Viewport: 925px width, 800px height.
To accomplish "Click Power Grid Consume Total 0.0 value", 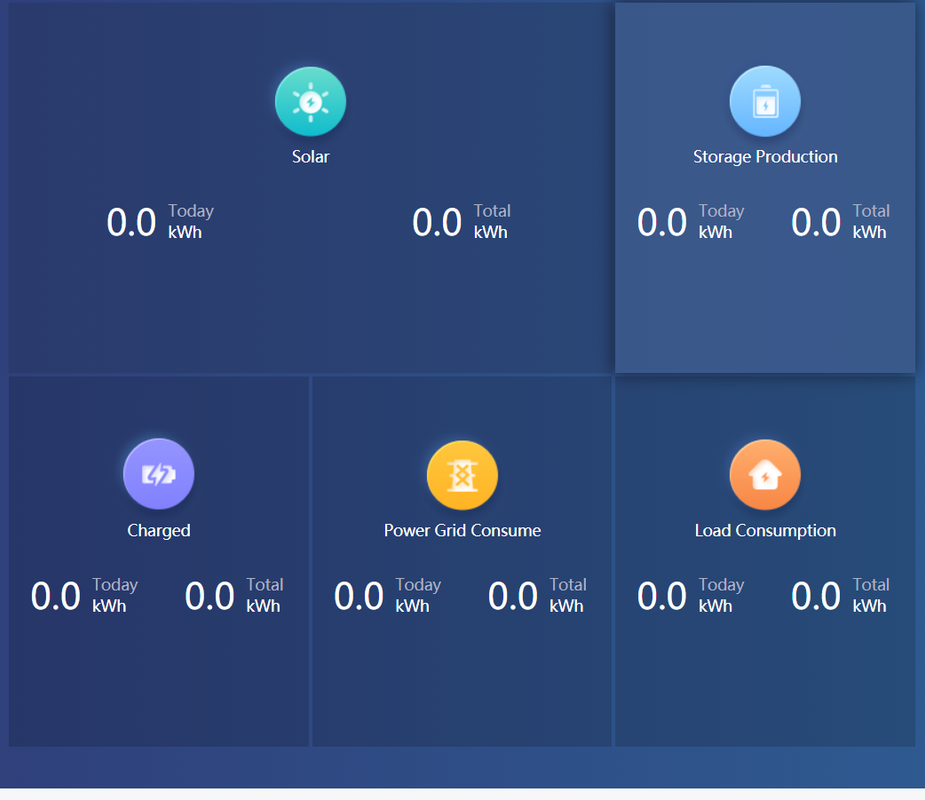I will pyautogui.click(x=513, y=596).
